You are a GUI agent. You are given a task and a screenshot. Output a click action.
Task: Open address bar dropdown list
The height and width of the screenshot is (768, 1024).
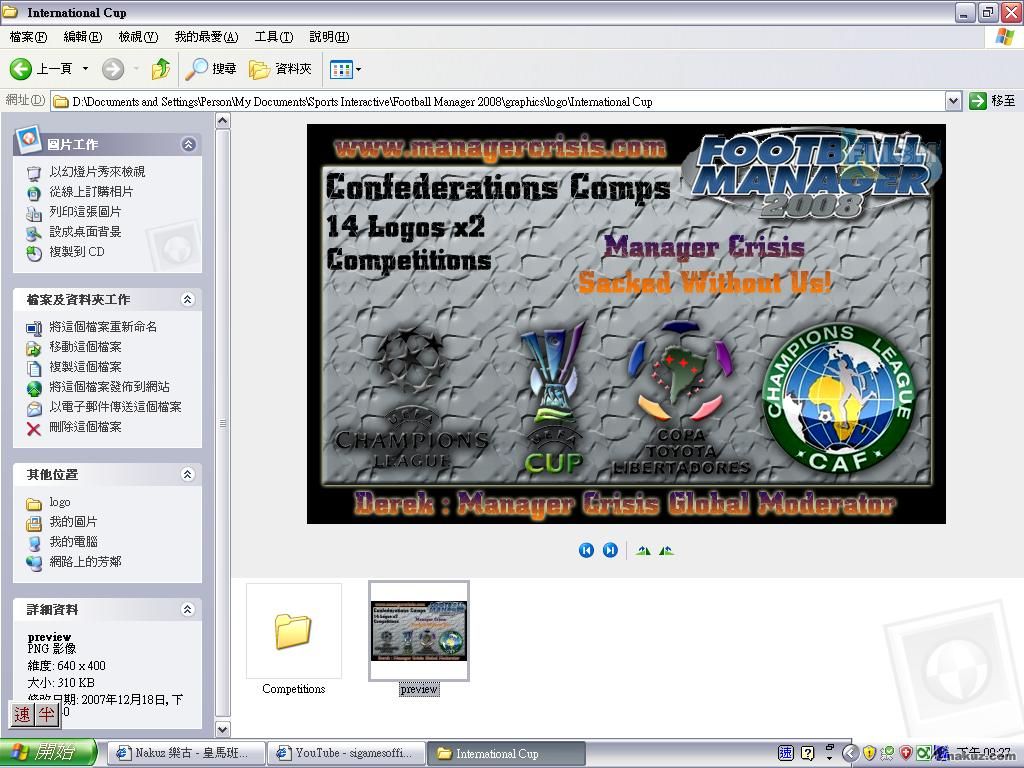953,101
